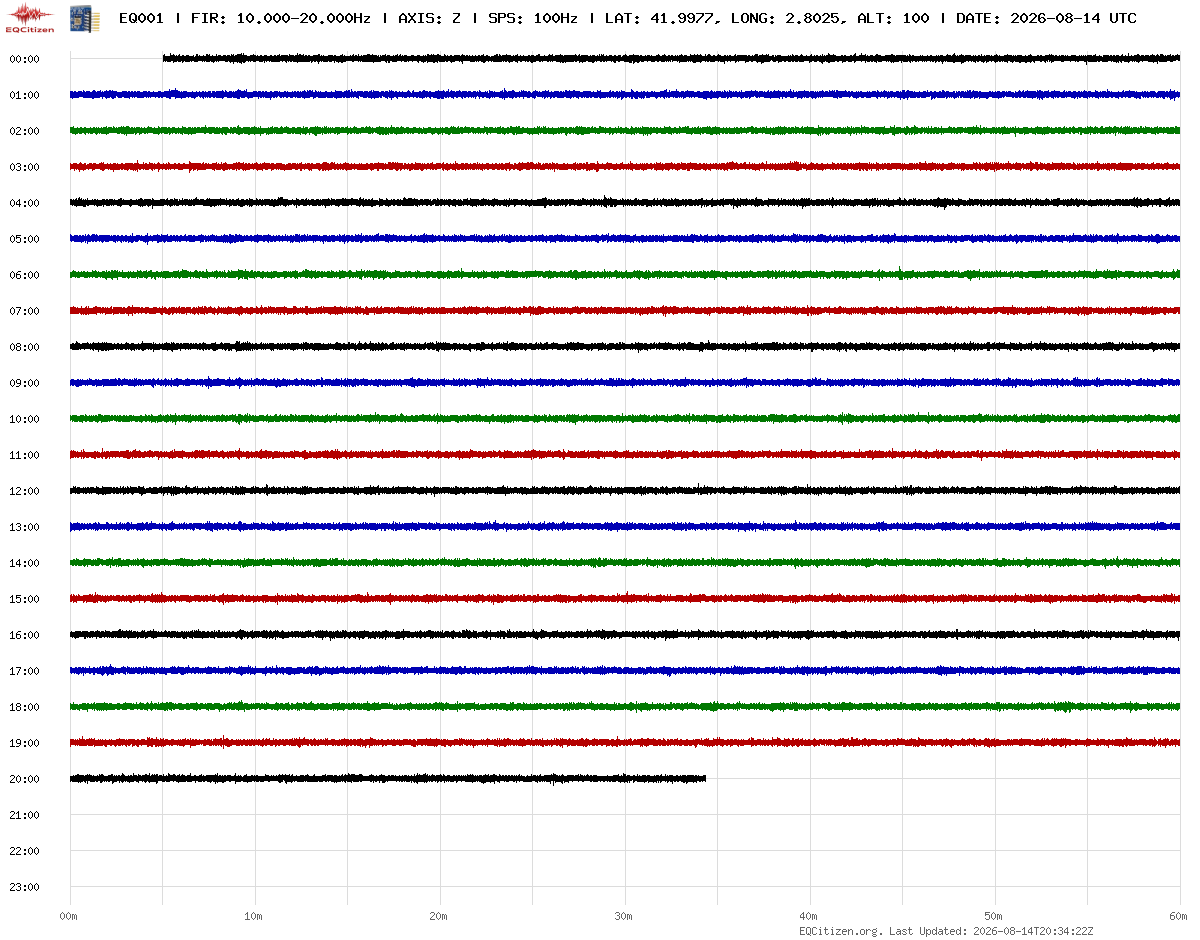The image size is (1200, 940).
Task: Click the green 02:00 seismic trace
Action: point(625,131)
